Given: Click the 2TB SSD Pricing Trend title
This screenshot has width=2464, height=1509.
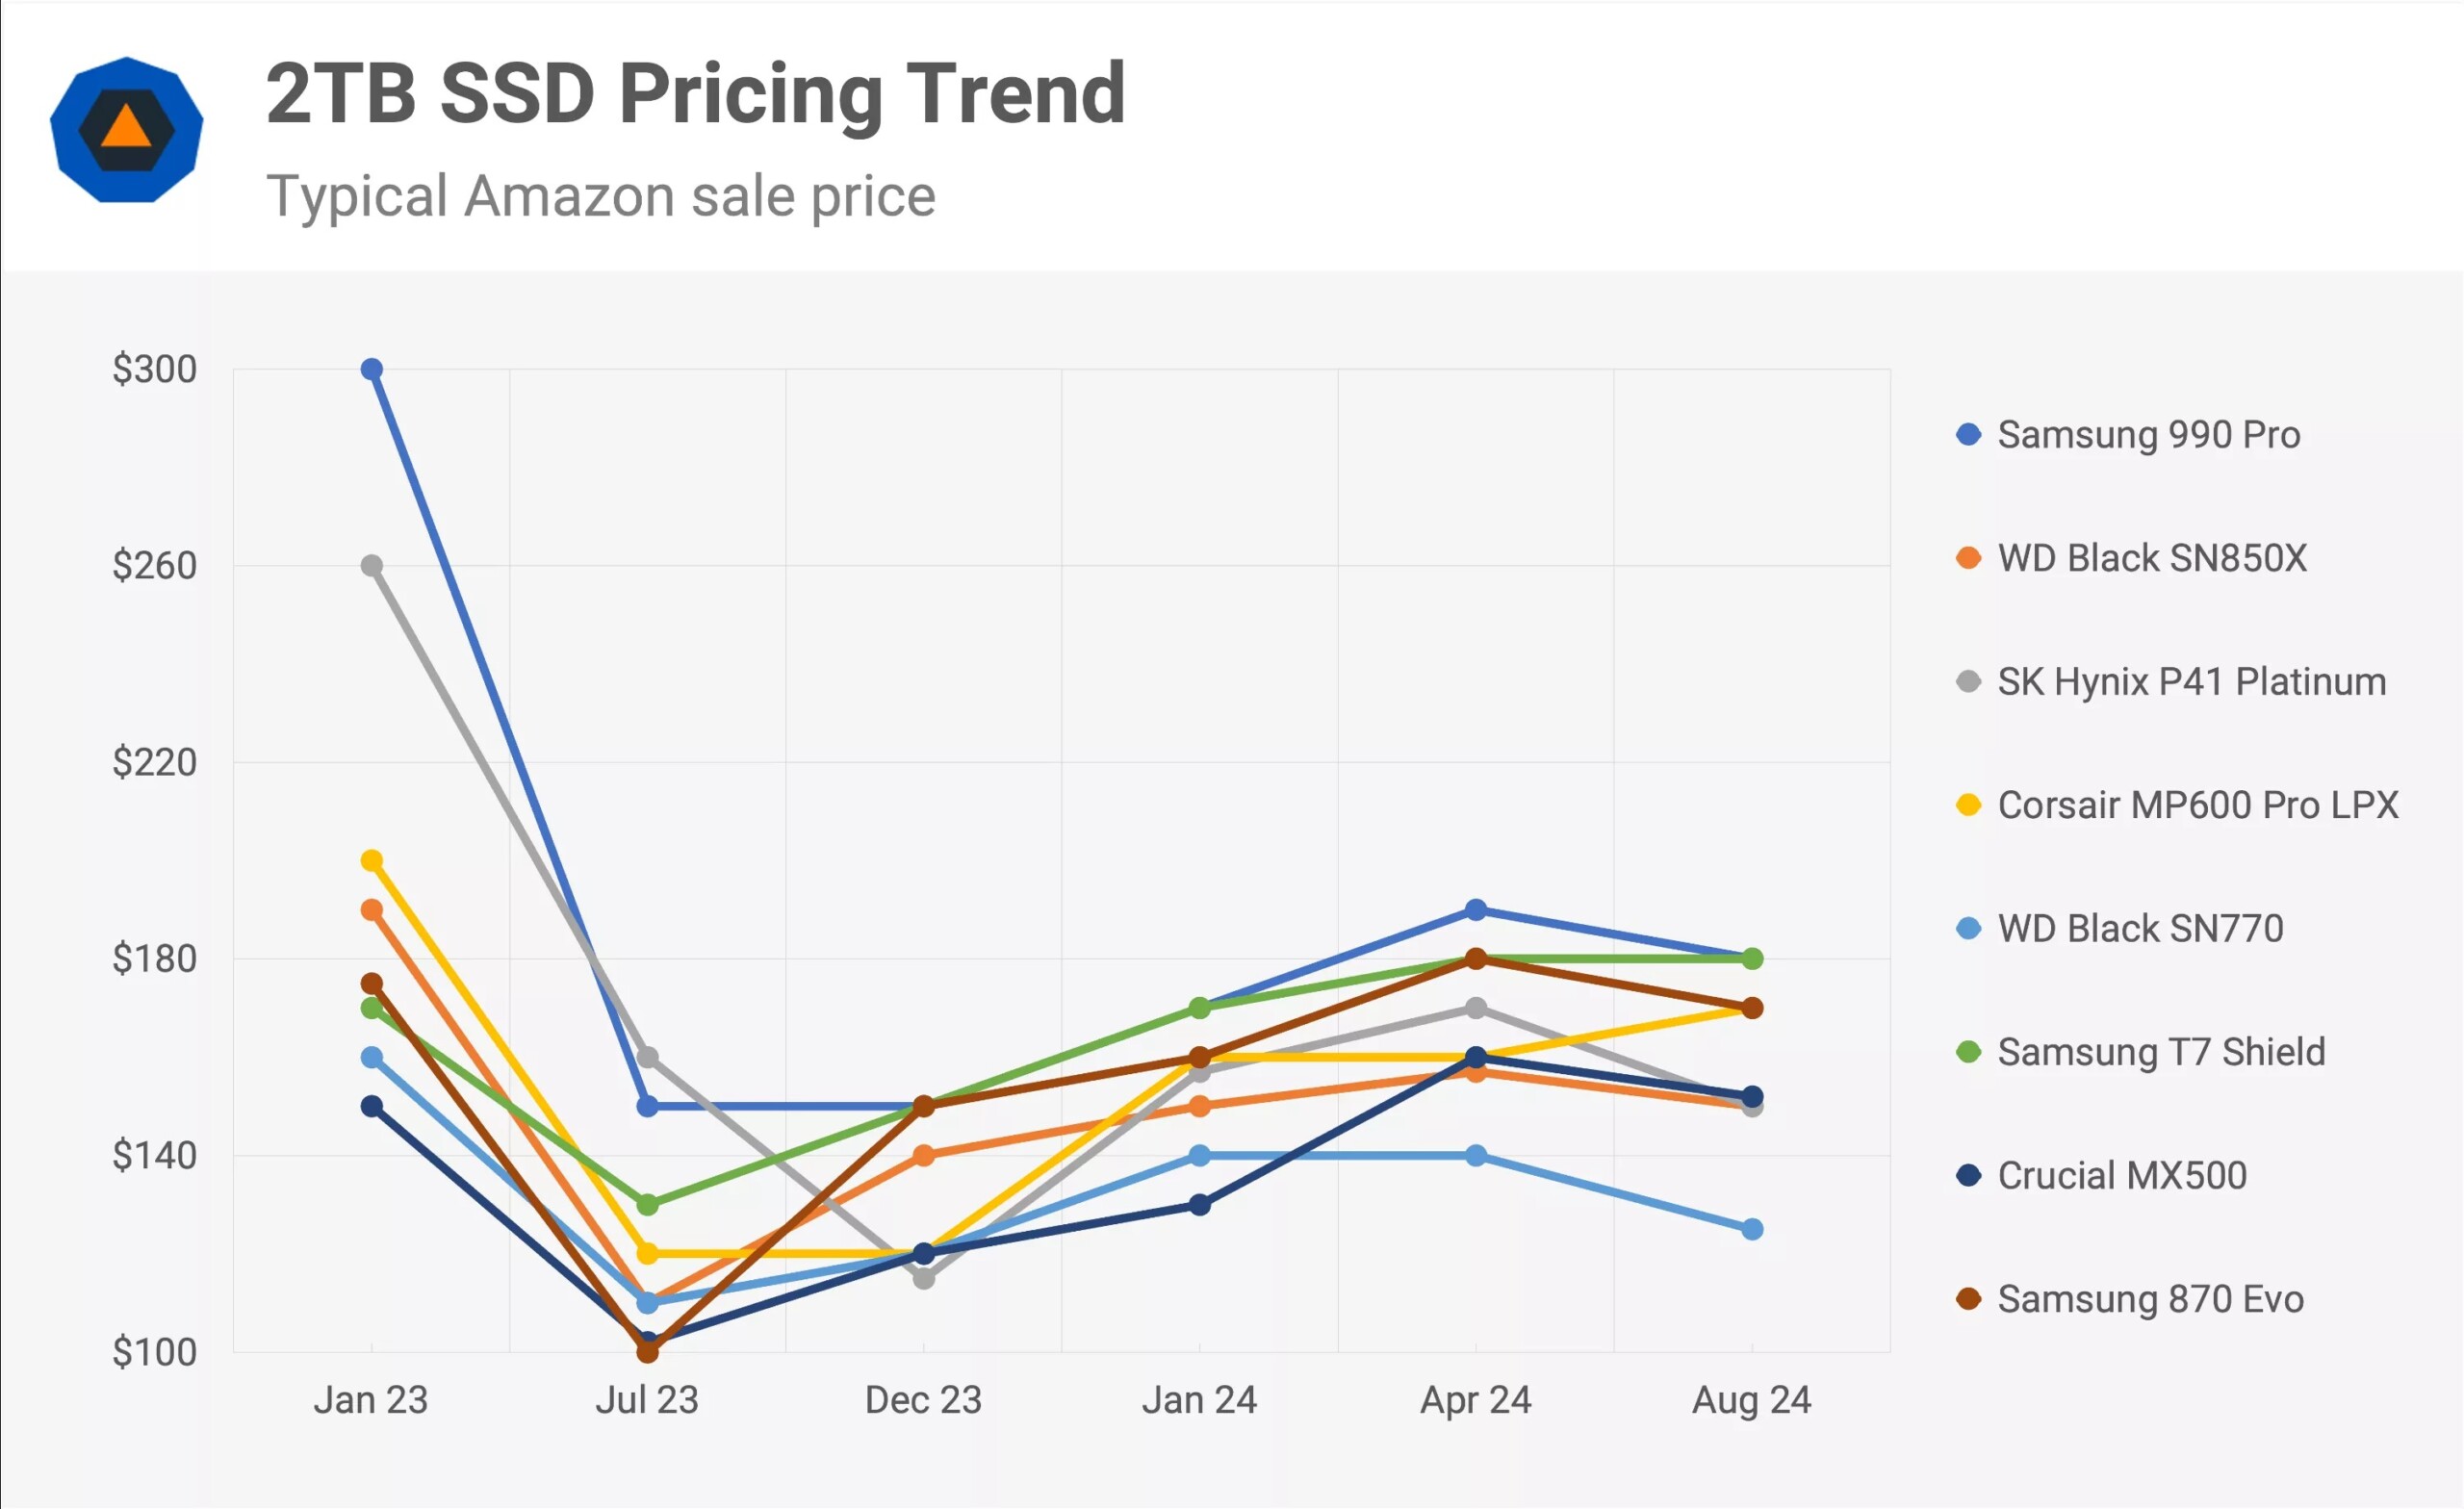Looking at the screenshot, I should pyautogui.click(x=695, y=93).
